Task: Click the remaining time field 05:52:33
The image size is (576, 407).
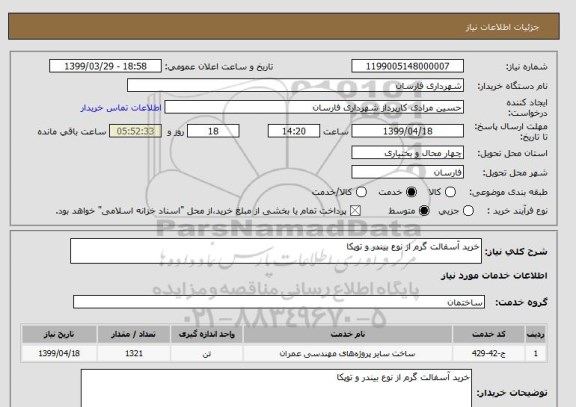Action: (135, 131)
